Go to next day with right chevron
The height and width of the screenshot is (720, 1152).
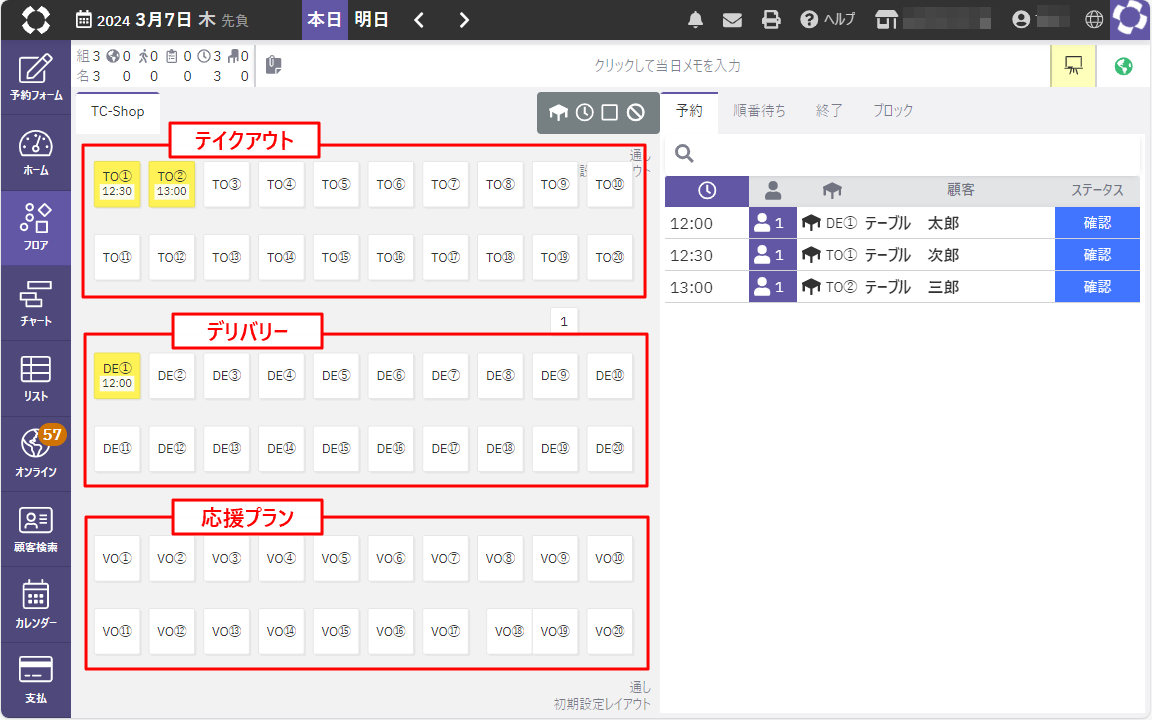click(x=464, y=20)
